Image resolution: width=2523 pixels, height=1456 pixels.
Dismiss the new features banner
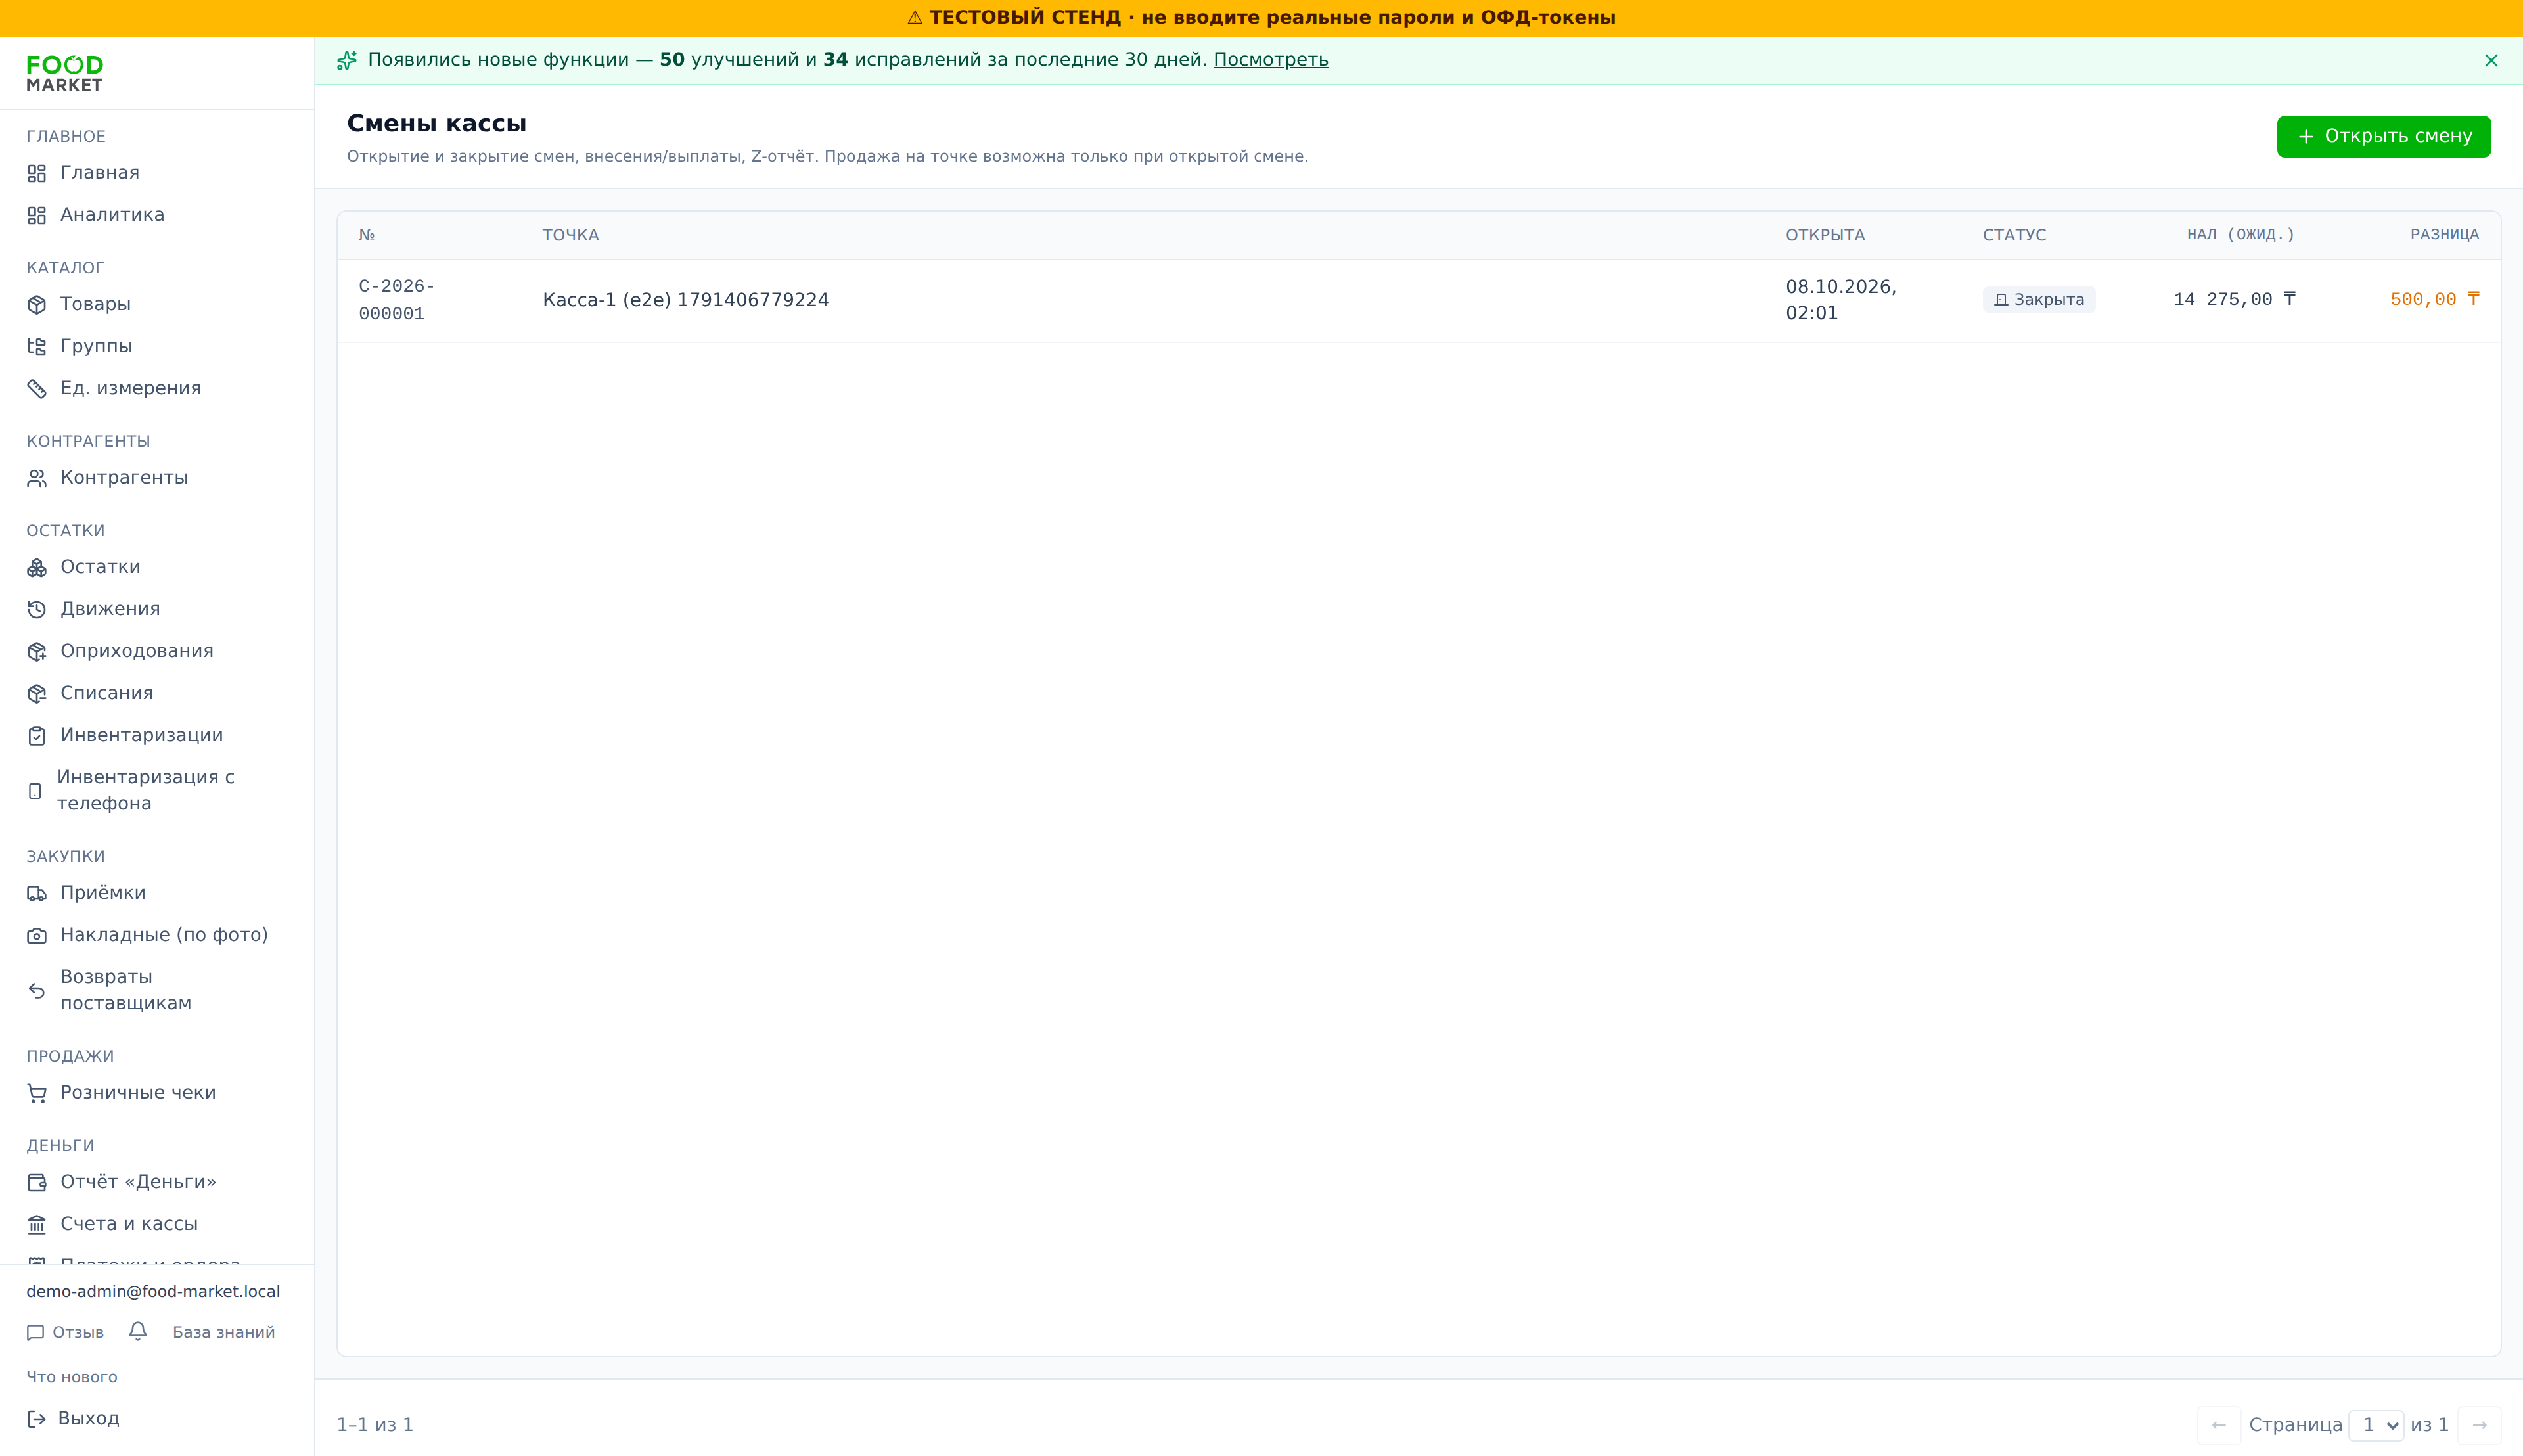tap(2491, 61)
